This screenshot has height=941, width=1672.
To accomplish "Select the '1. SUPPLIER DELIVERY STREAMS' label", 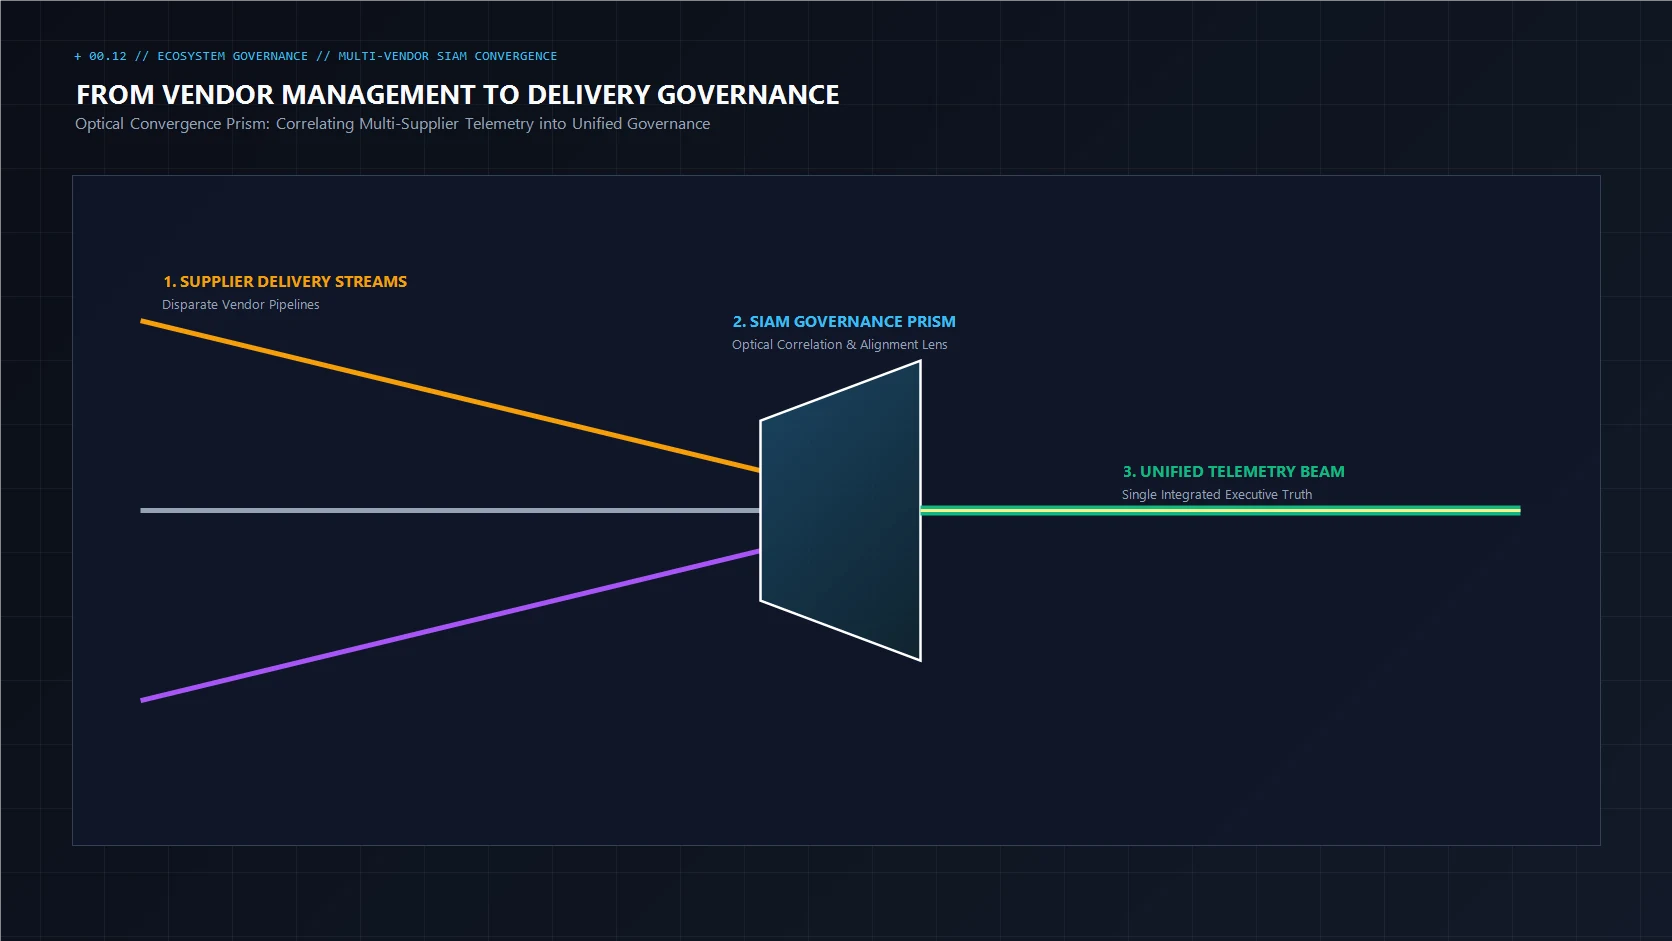I will pyautogui.click(x=285, y=282).
